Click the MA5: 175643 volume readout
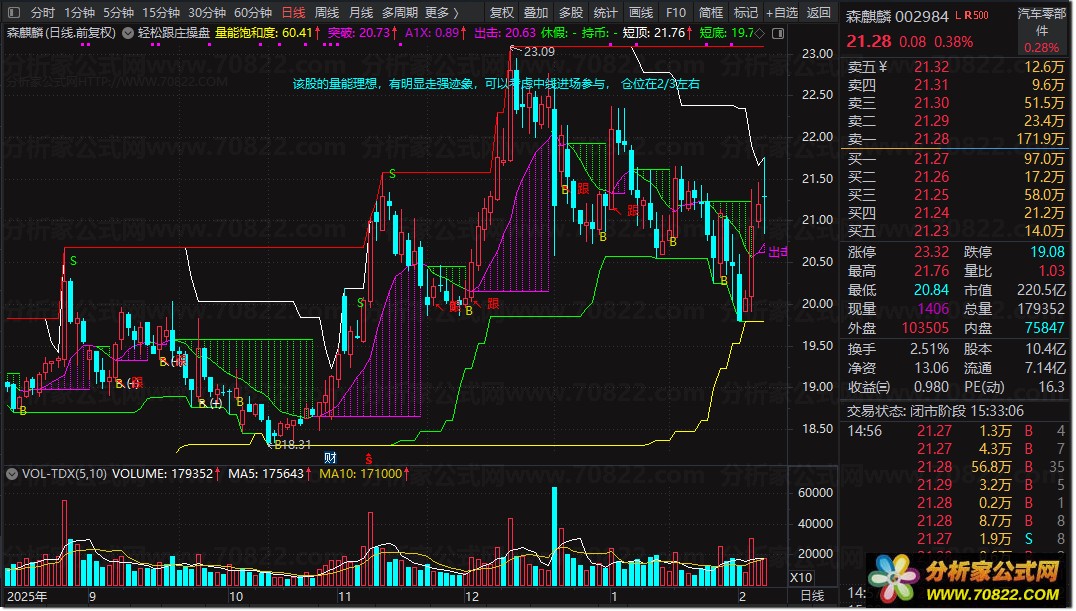This screenshot has height=611, width=1076. tap(270, 474)
